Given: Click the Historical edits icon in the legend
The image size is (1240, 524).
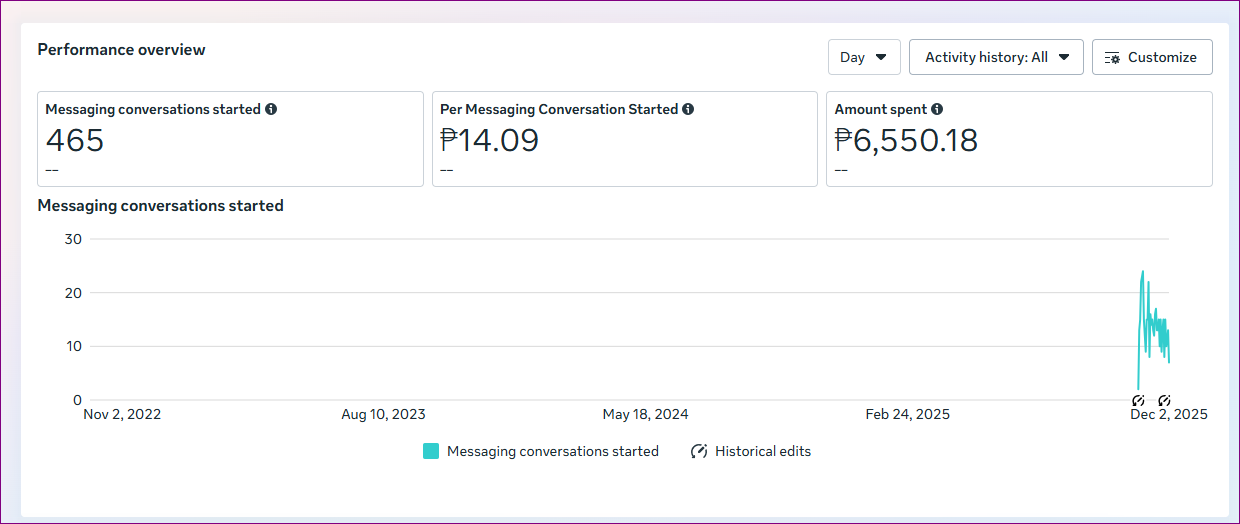Looking at the screenshot, I should click(x=699, y=451).
